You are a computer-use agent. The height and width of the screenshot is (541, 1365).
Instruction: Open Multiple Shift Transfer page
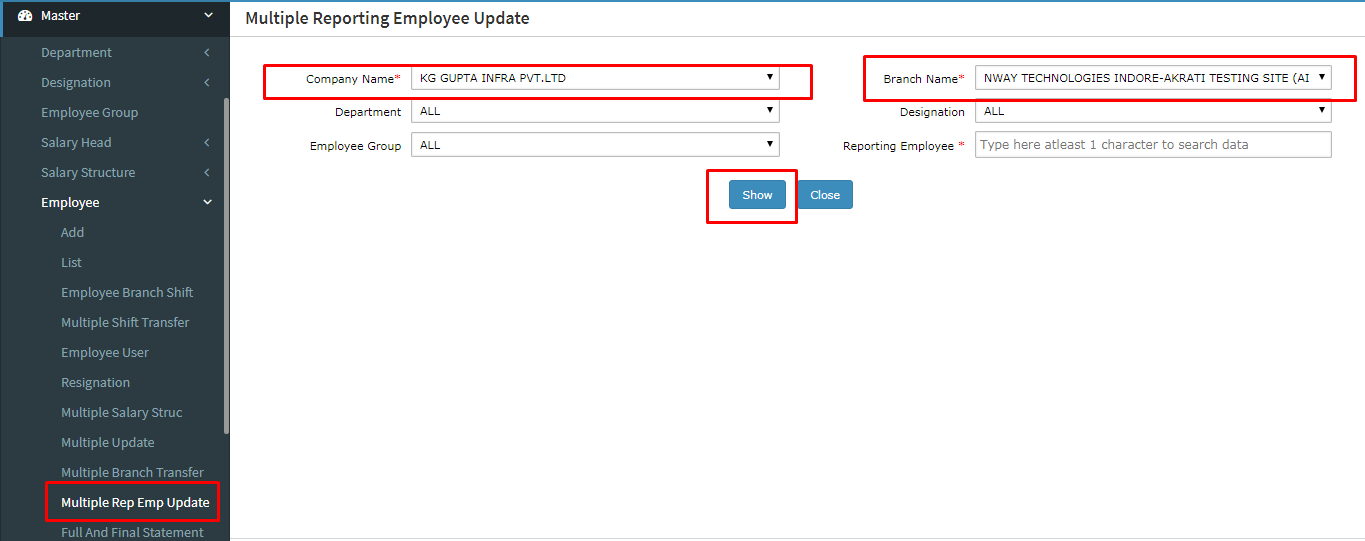coord(125,323)
